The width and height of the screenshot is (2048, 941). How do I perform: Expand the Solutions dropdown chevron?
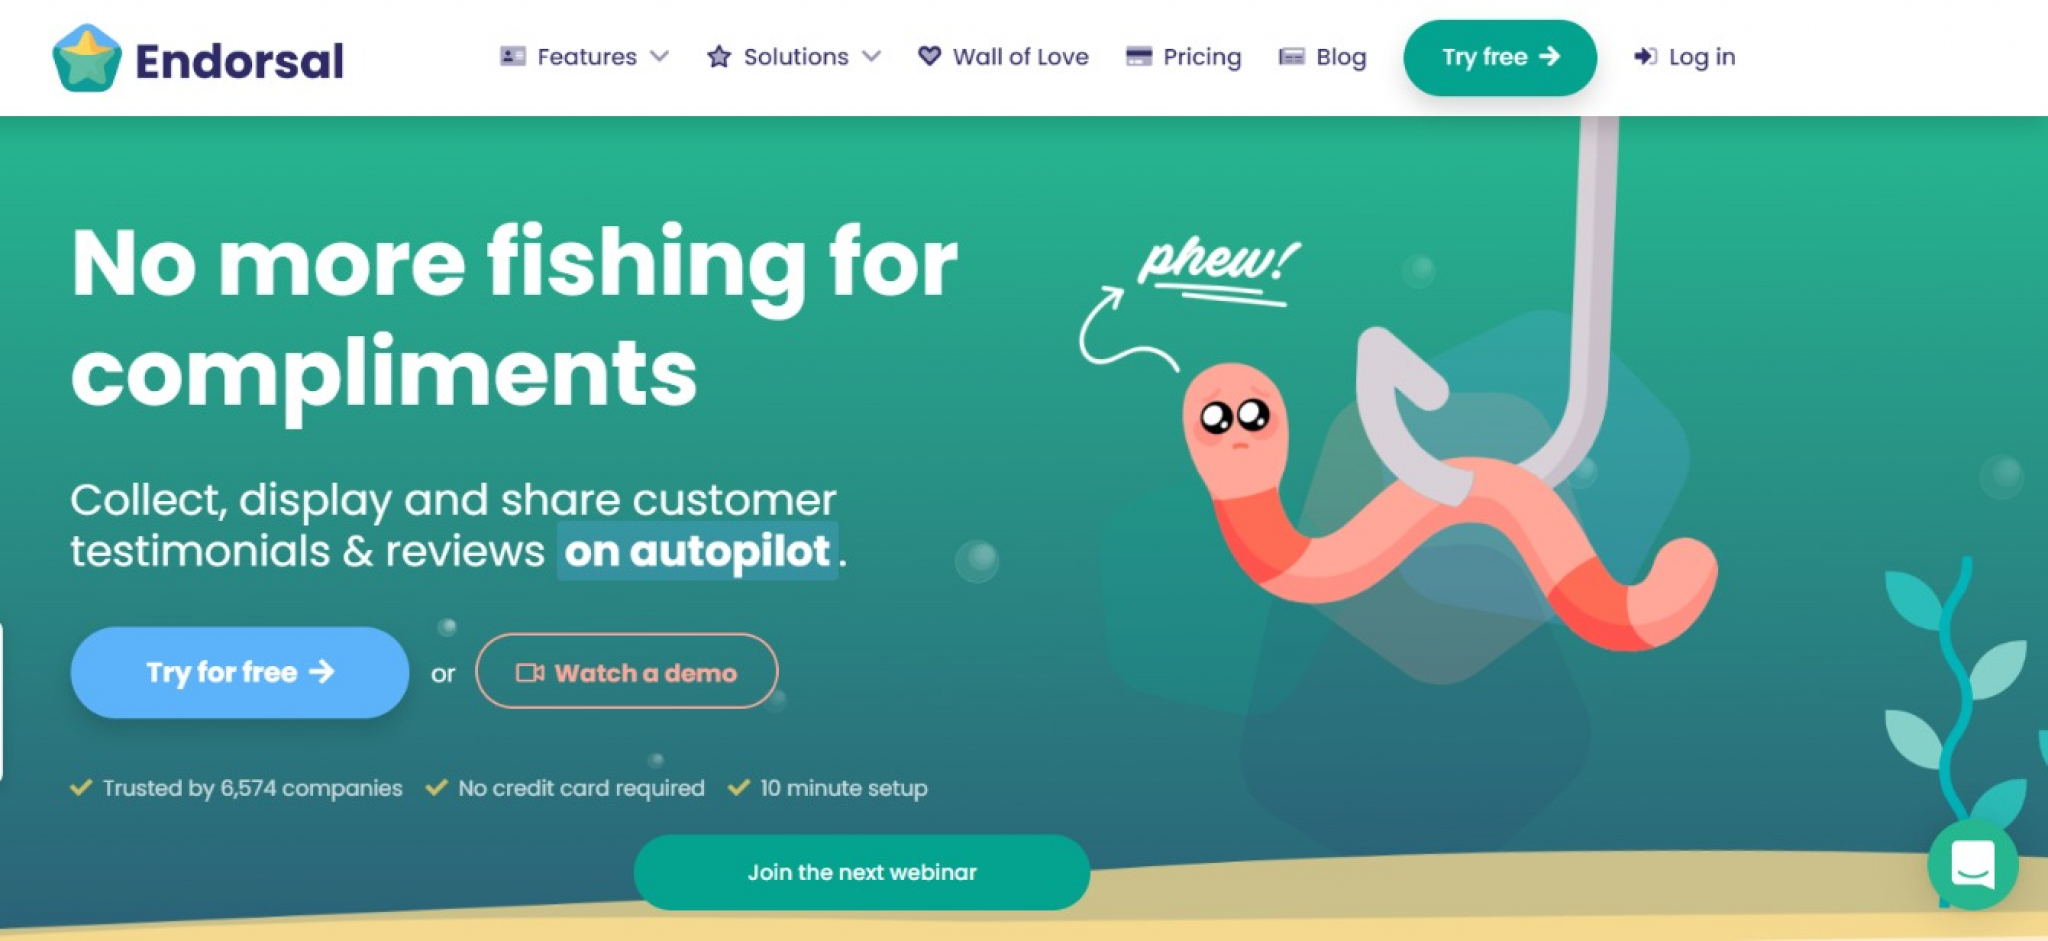point(871,56)
